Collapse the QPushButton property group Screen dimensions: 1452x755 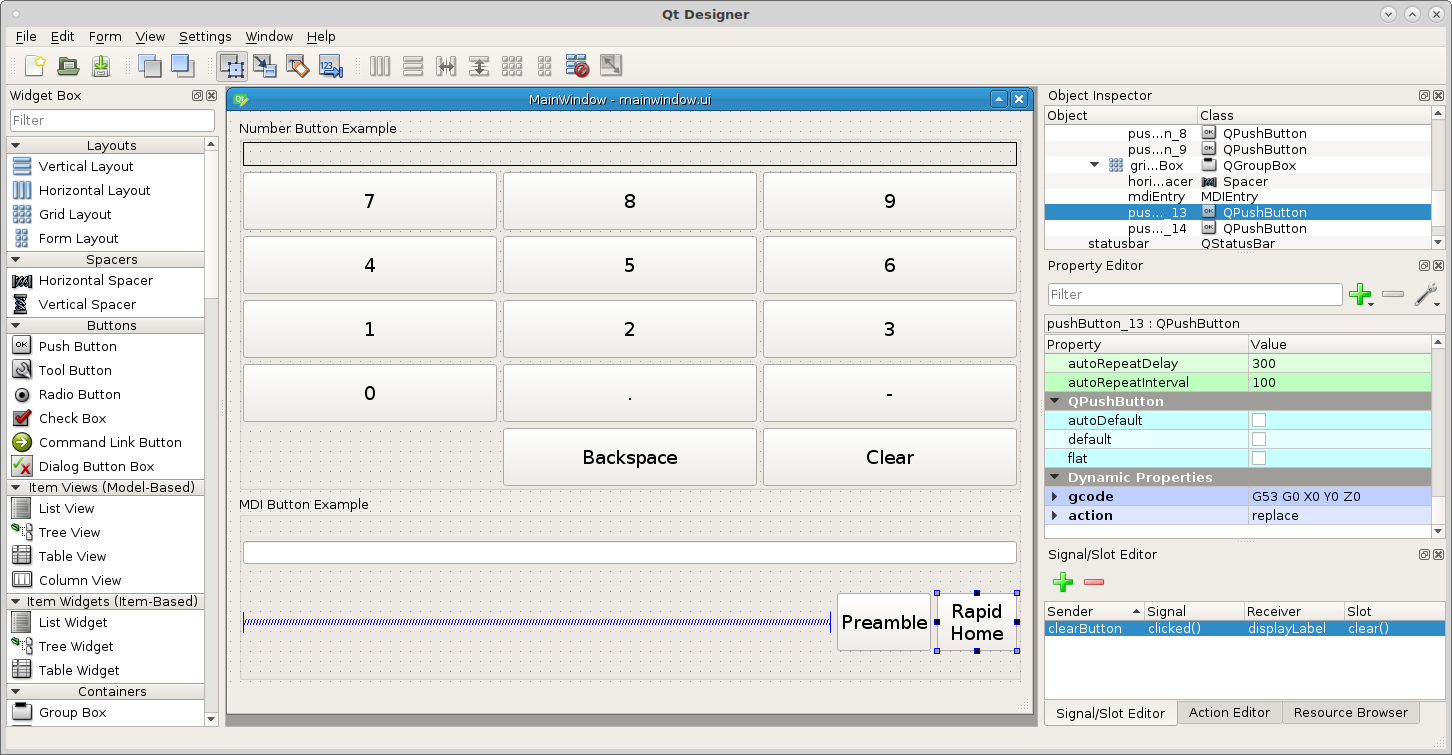(1054, 401)
